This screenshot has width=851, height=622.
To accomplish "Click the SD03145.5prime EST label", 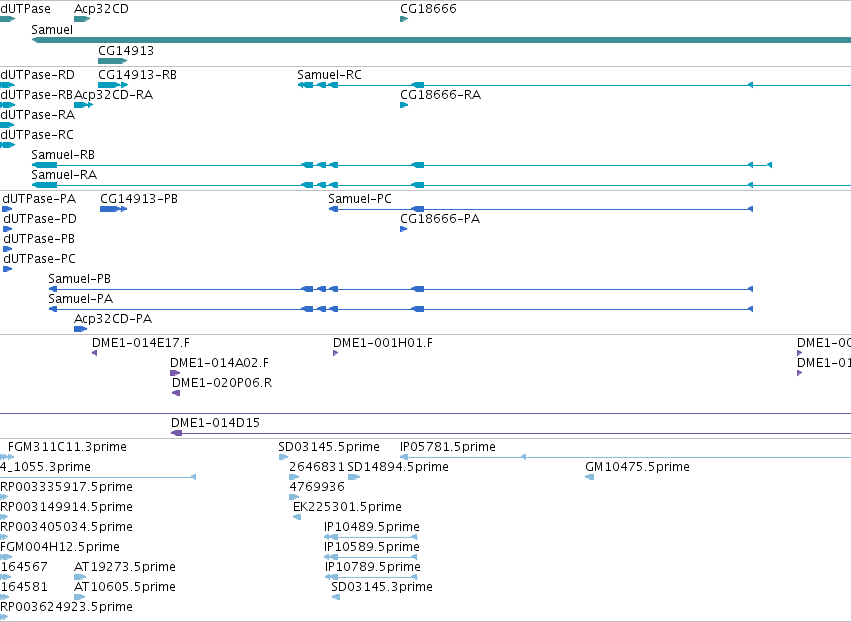I will (x=329, y=447).
